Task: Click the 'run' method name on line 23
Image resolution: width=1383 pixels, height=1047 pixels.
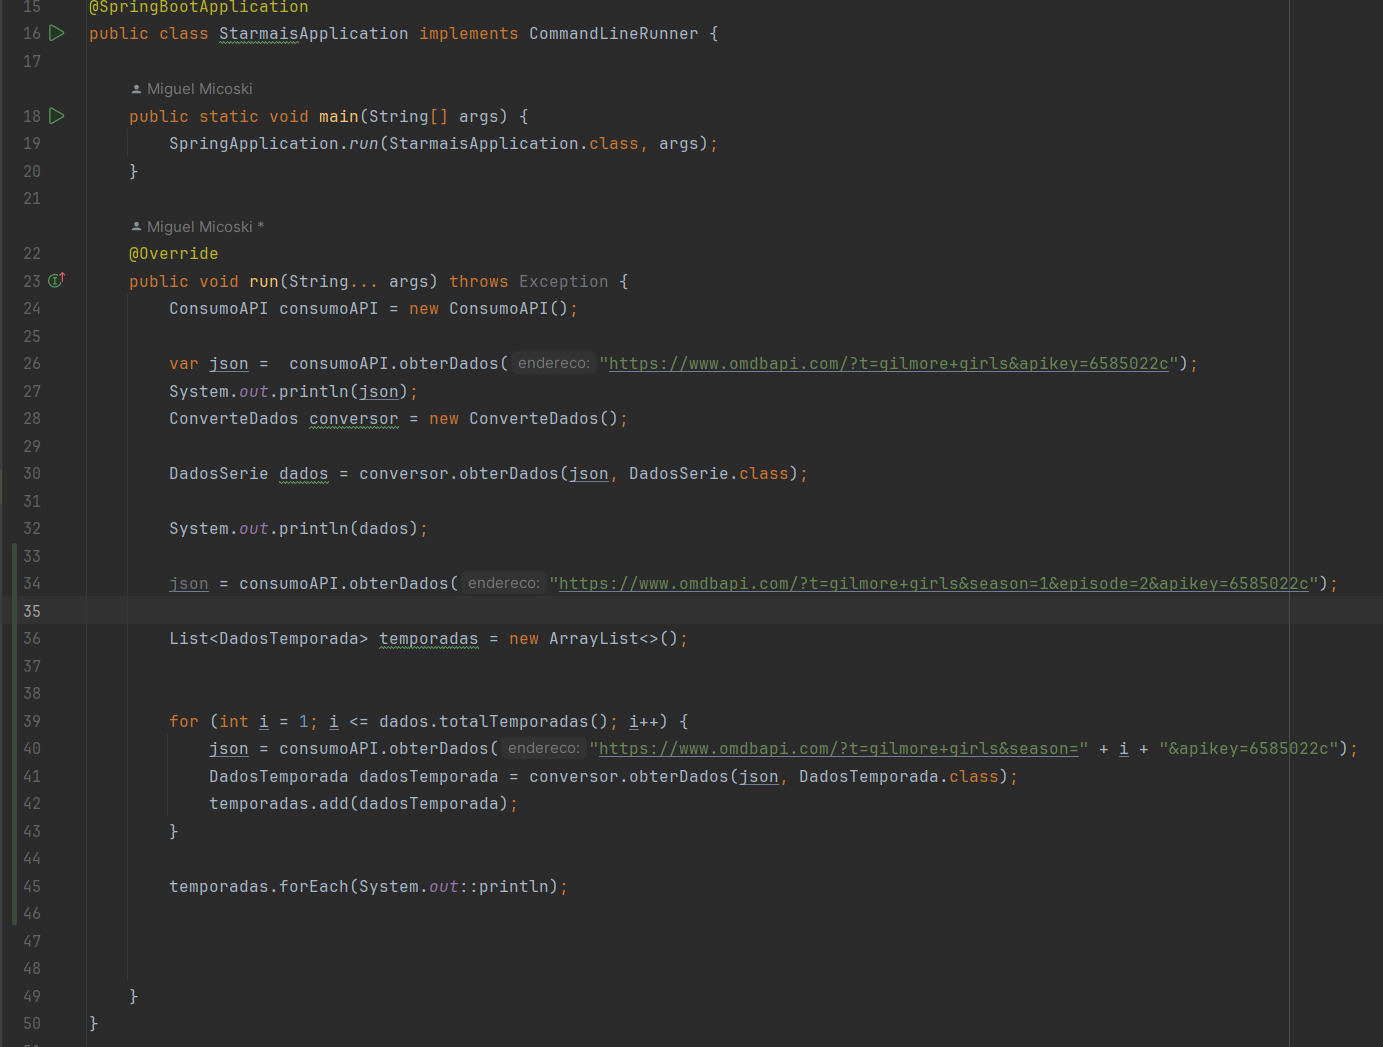Action: point(264,282)
